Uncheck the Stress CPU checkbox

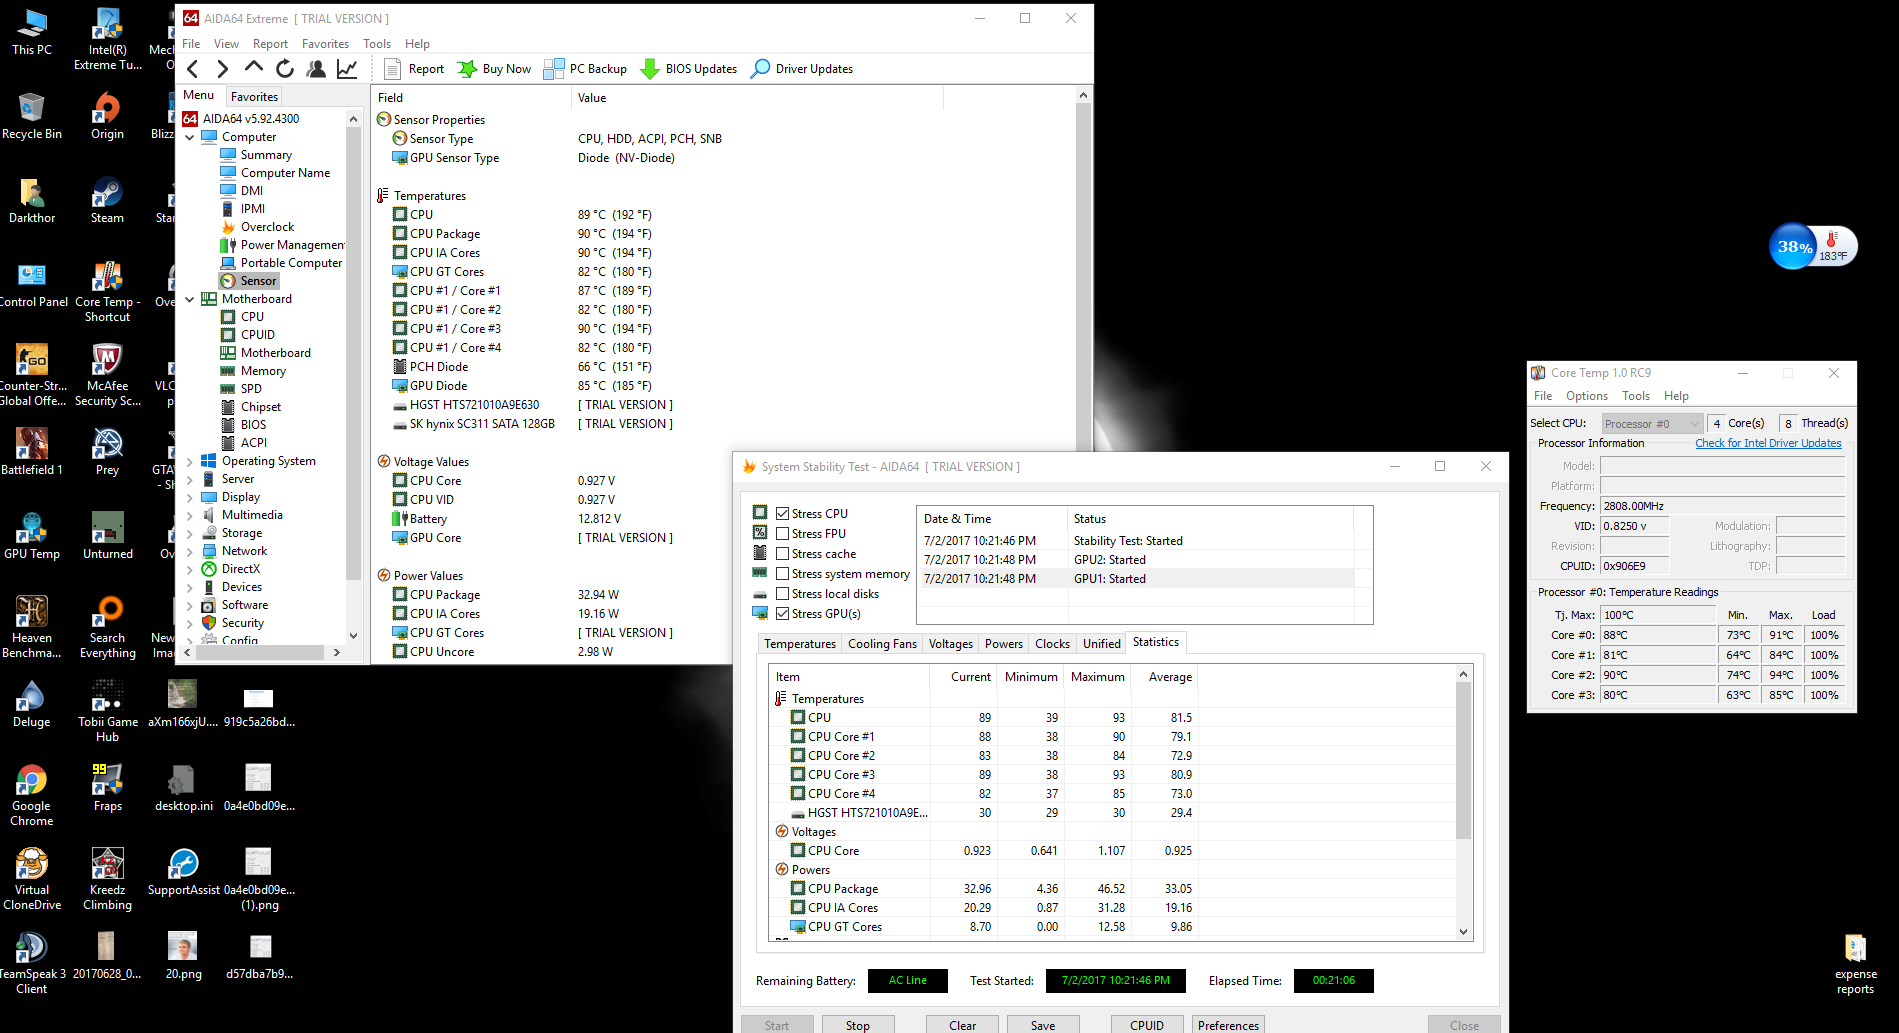(783, 514)
